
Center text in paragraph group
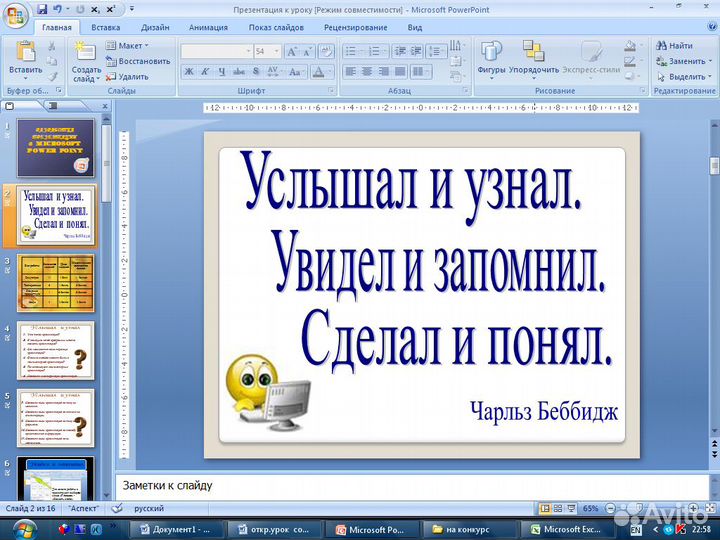click(367, 72)
